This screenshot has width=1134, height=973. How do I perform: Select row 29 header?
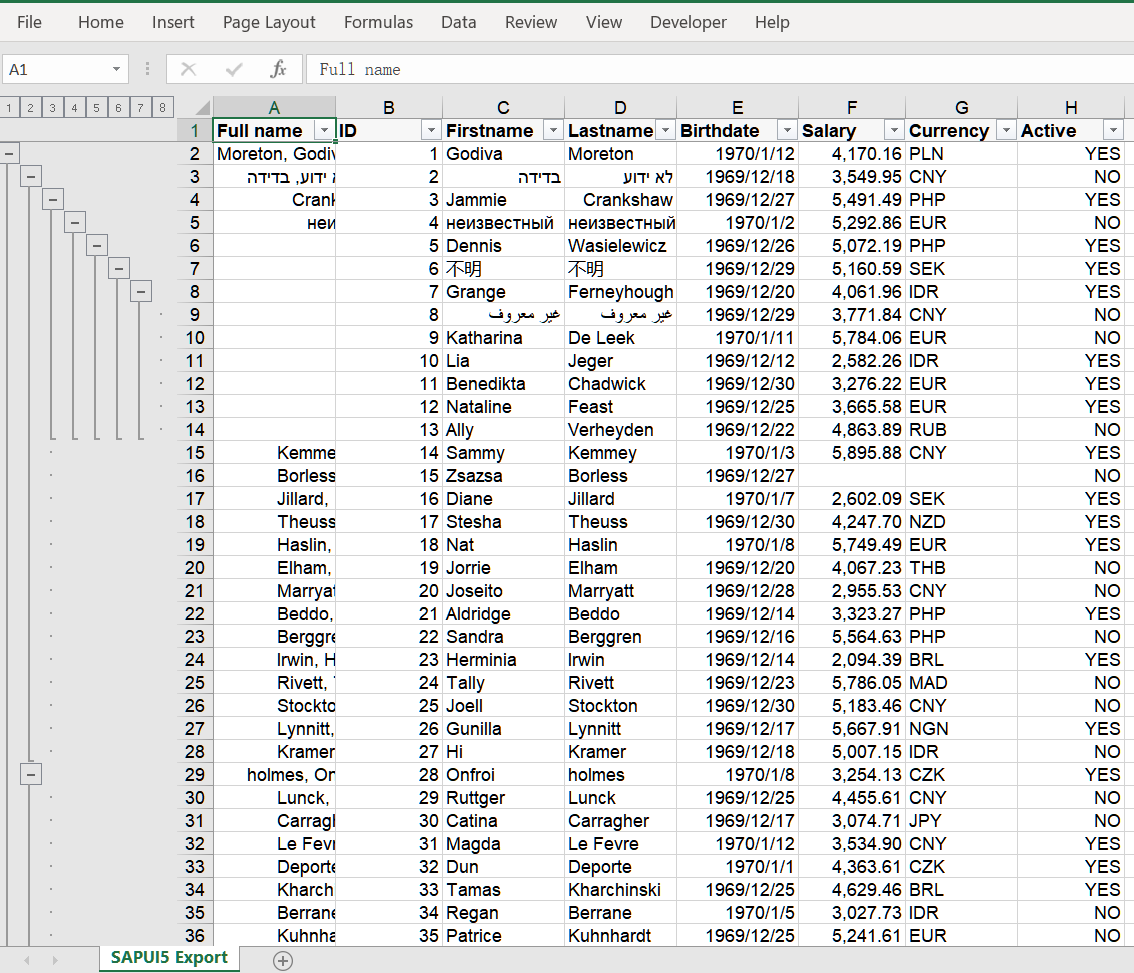(195, 775)
